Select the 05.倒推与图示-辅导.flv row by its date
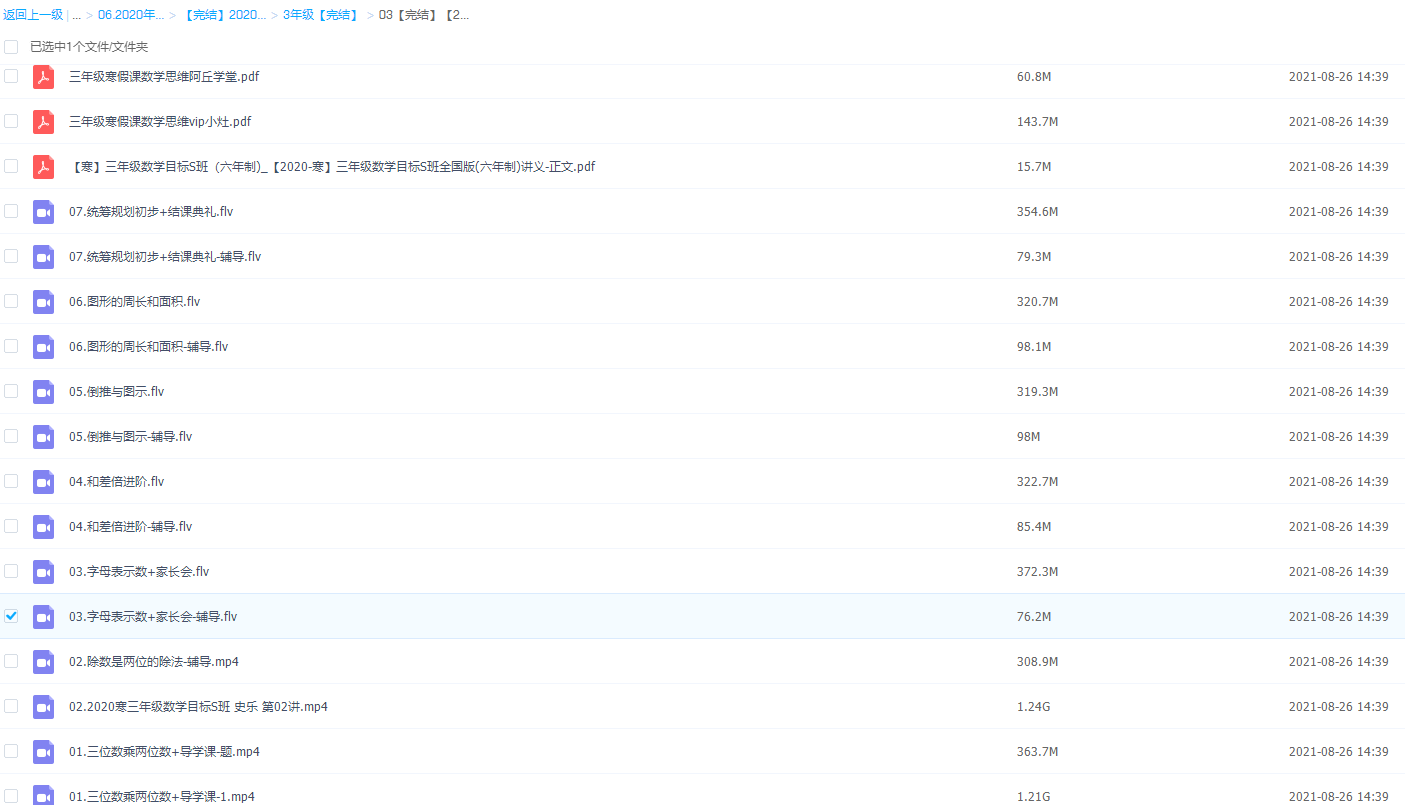 (1338, 437)
